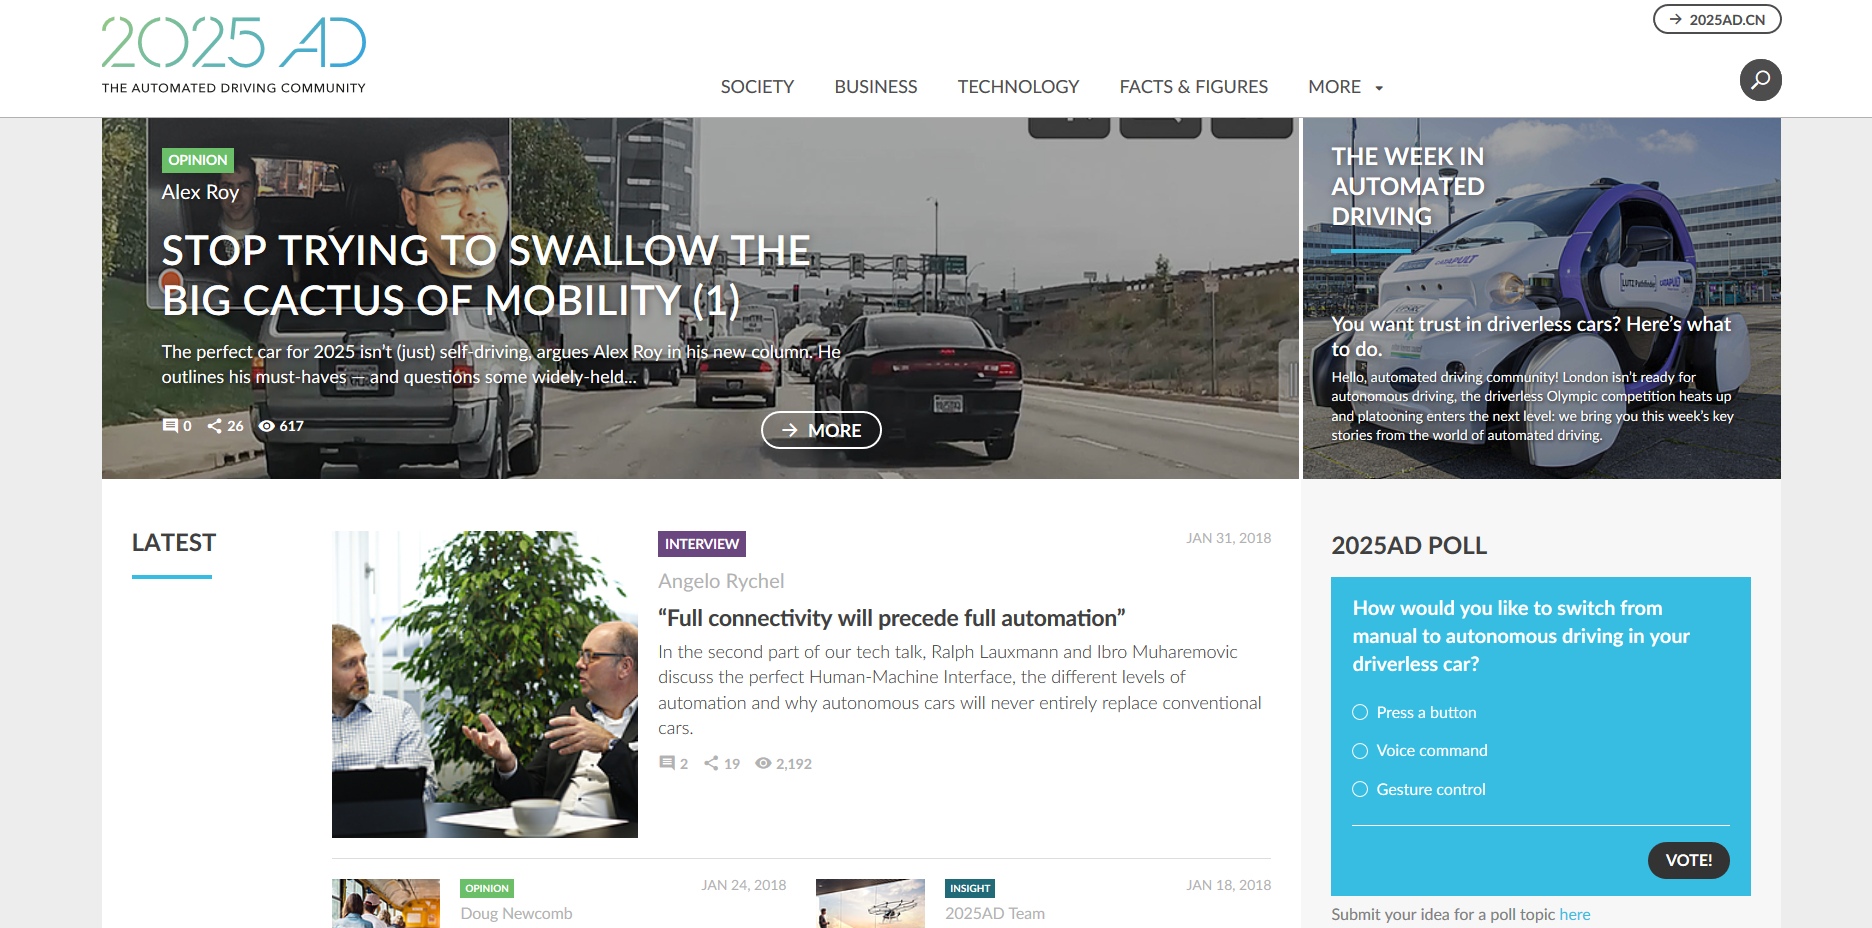1872x928 pixels.
Task: Open the Angelo Rychel interview thumbnail image
Action: (x=485, y=684)
